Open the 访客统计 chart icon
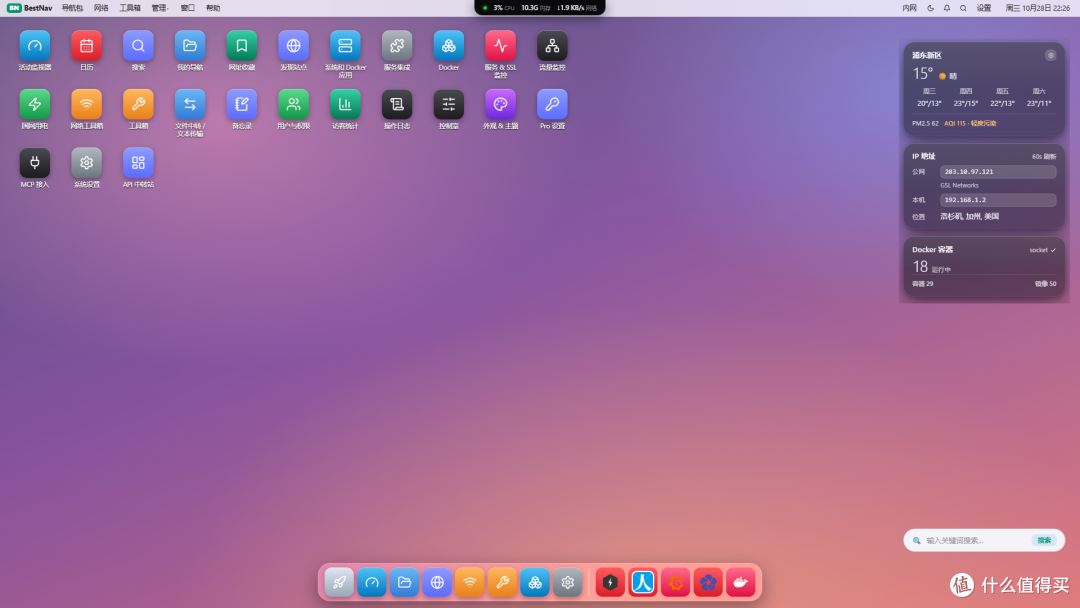The image size is (1080, 608). [x=345, y=105]
